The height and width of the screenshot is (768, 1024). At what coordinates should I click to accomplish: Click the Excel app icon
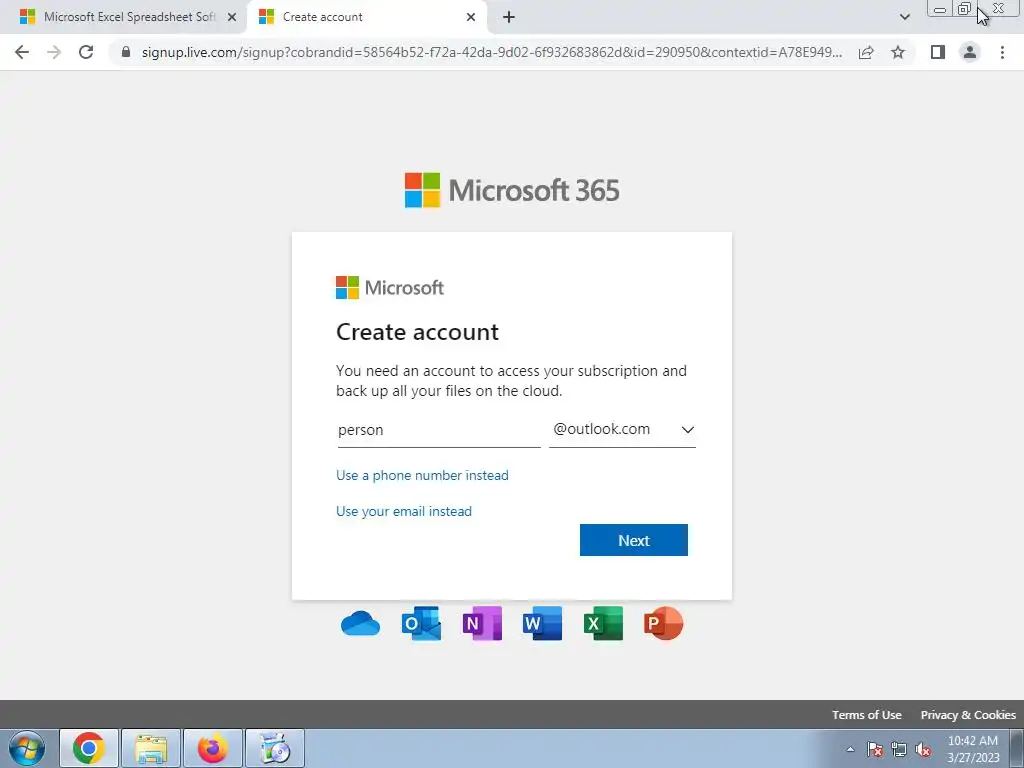pyautogui.click(x=603, y=624)
